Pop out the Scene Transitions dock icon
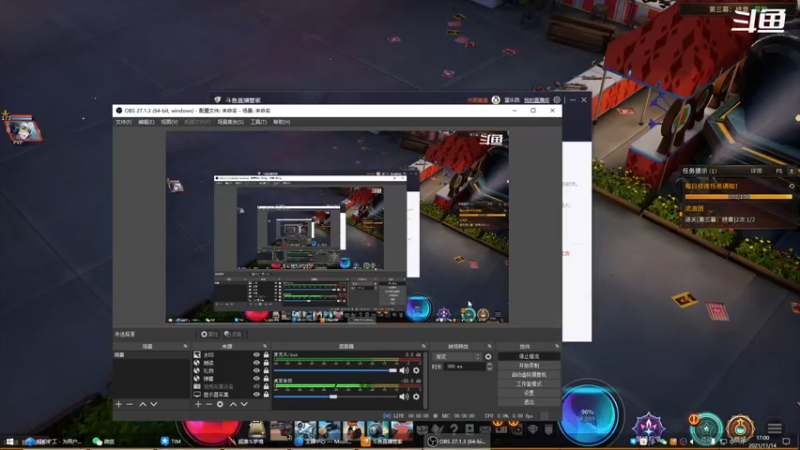The width and height of the screenshot is (800, 450). pyautogui.click(x=490, y=346)
